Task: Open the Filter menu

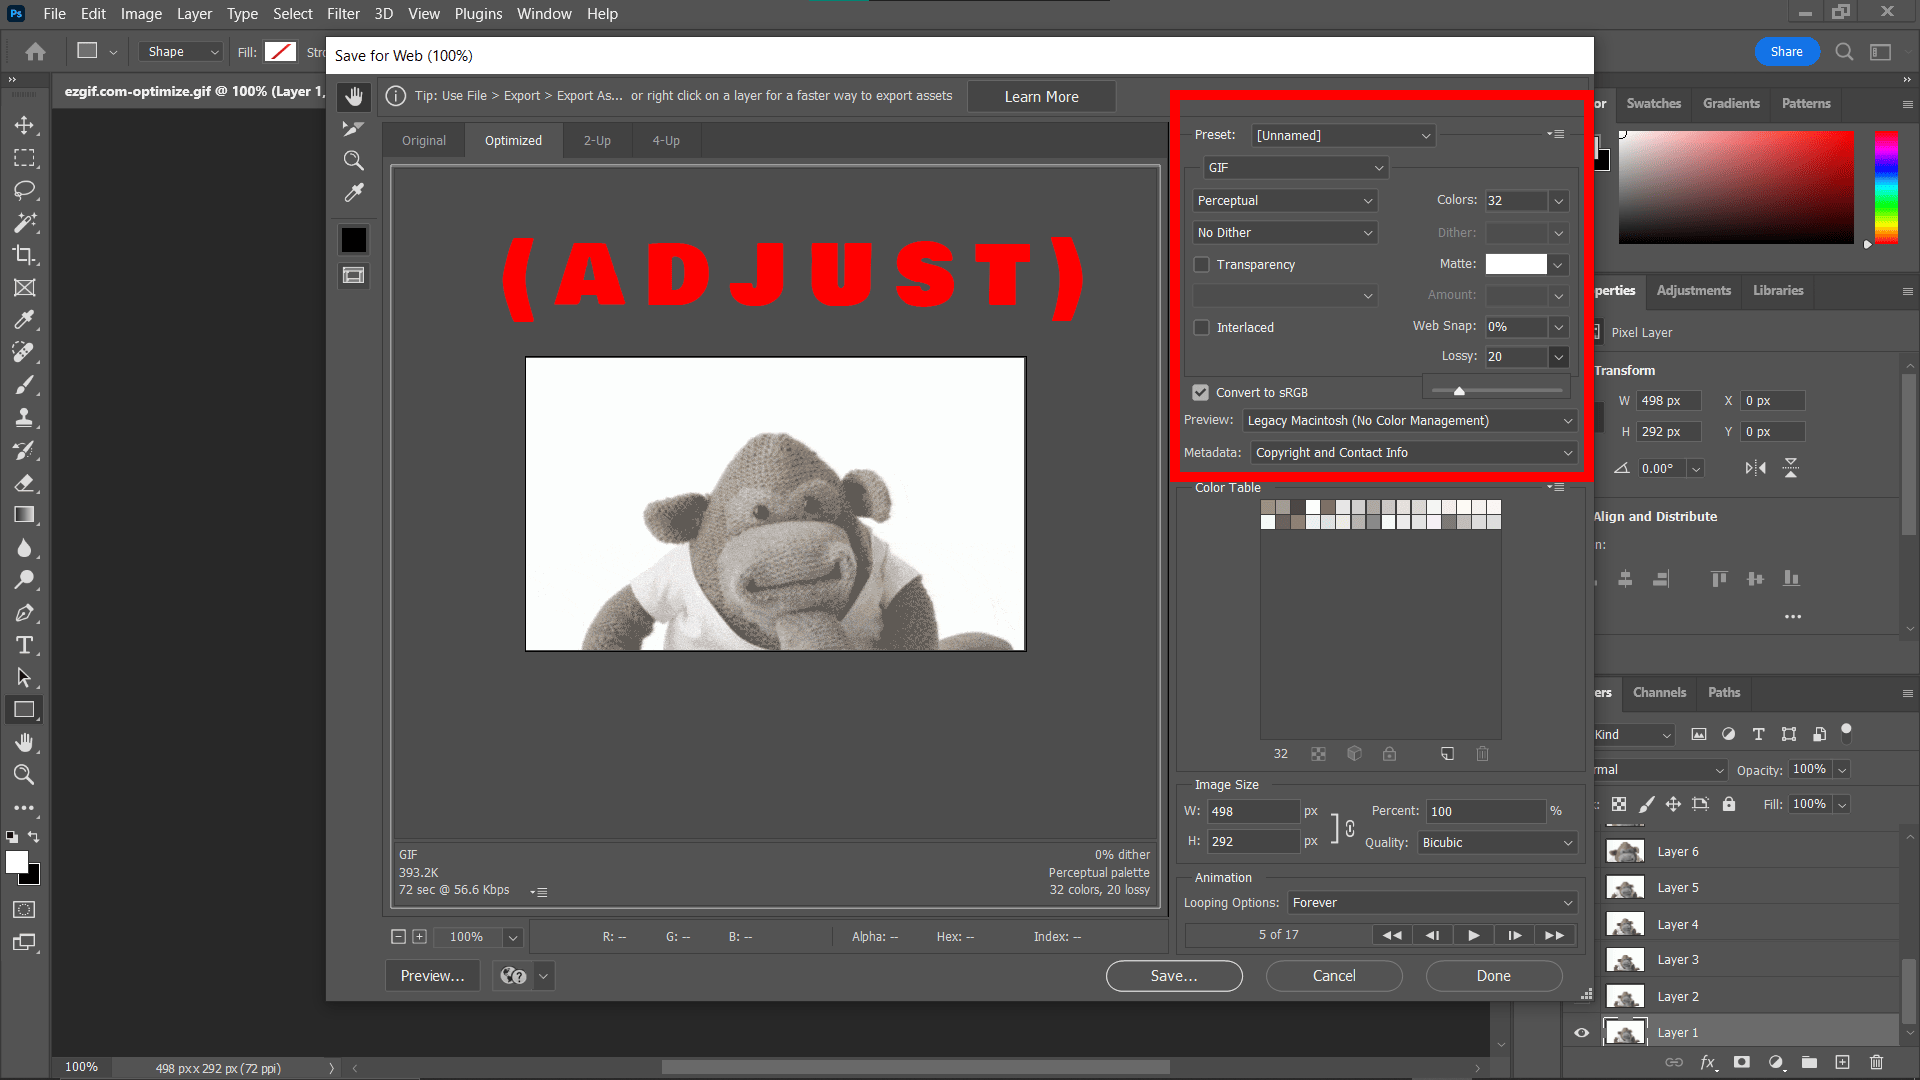Action: [x=343, y=13]
